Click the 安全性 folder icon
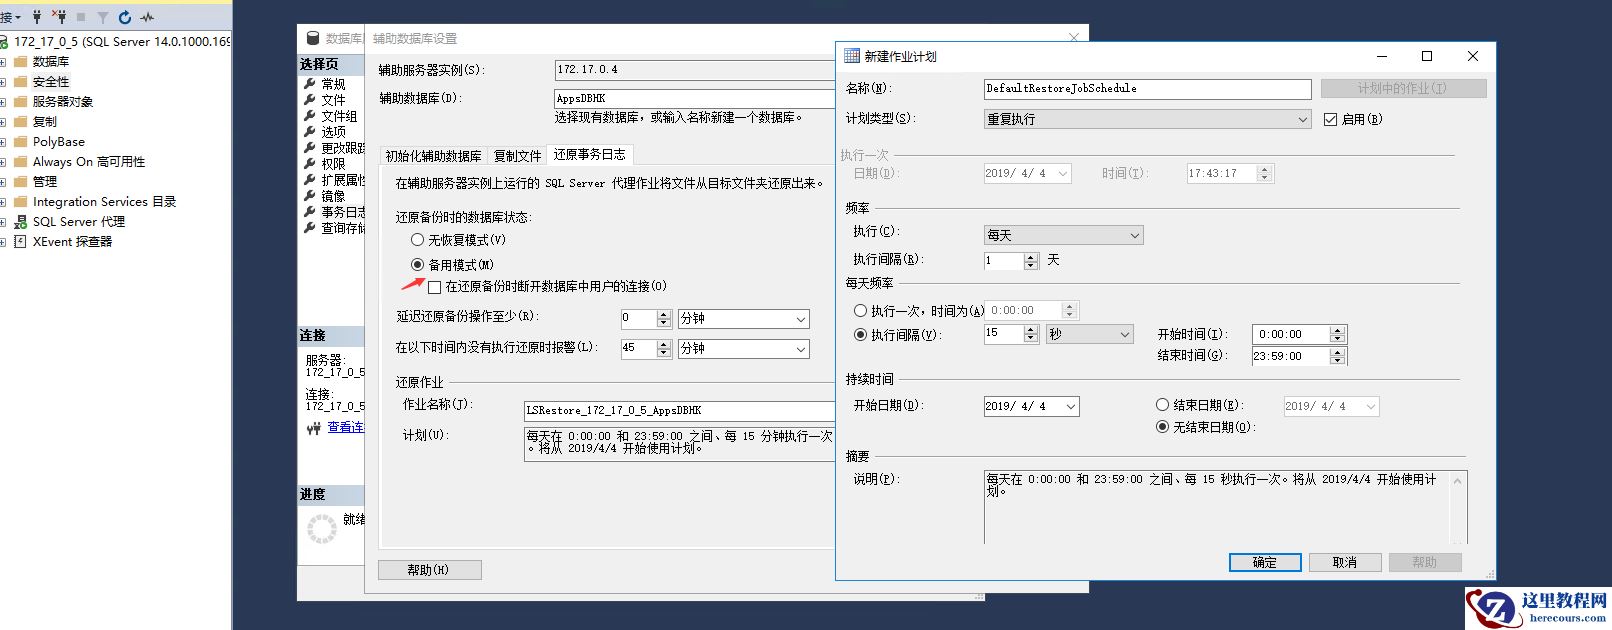The width and height of the screenshot is (1612, 630). [20, 82]
